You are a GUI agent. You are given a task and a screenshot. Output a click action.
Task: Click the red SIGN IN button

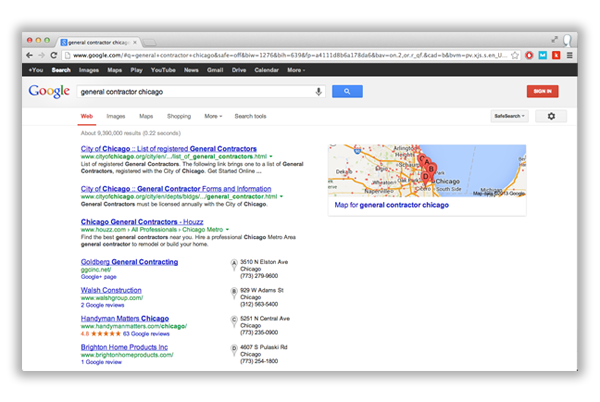coord(543,91)
